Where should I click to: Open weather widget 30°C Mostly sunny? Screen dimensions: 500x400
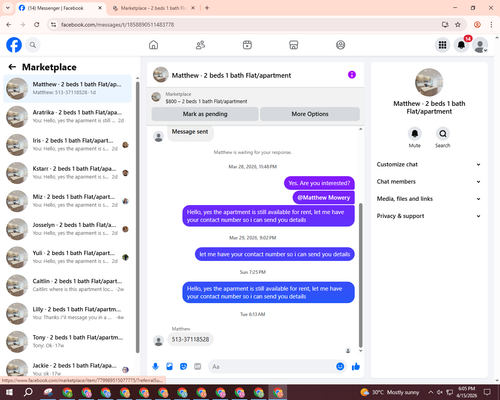coord(389,392)
